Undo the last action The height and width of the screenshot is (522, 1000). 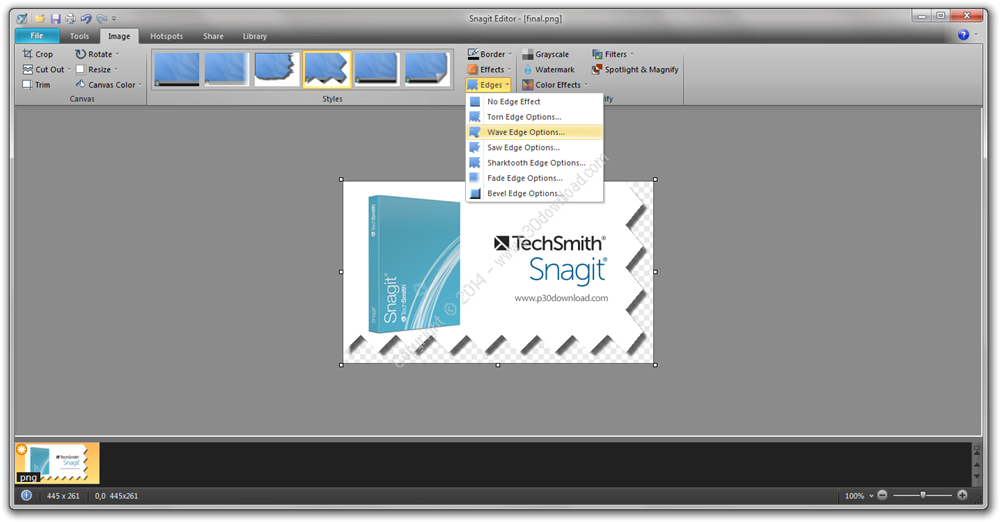coord(85,19)
